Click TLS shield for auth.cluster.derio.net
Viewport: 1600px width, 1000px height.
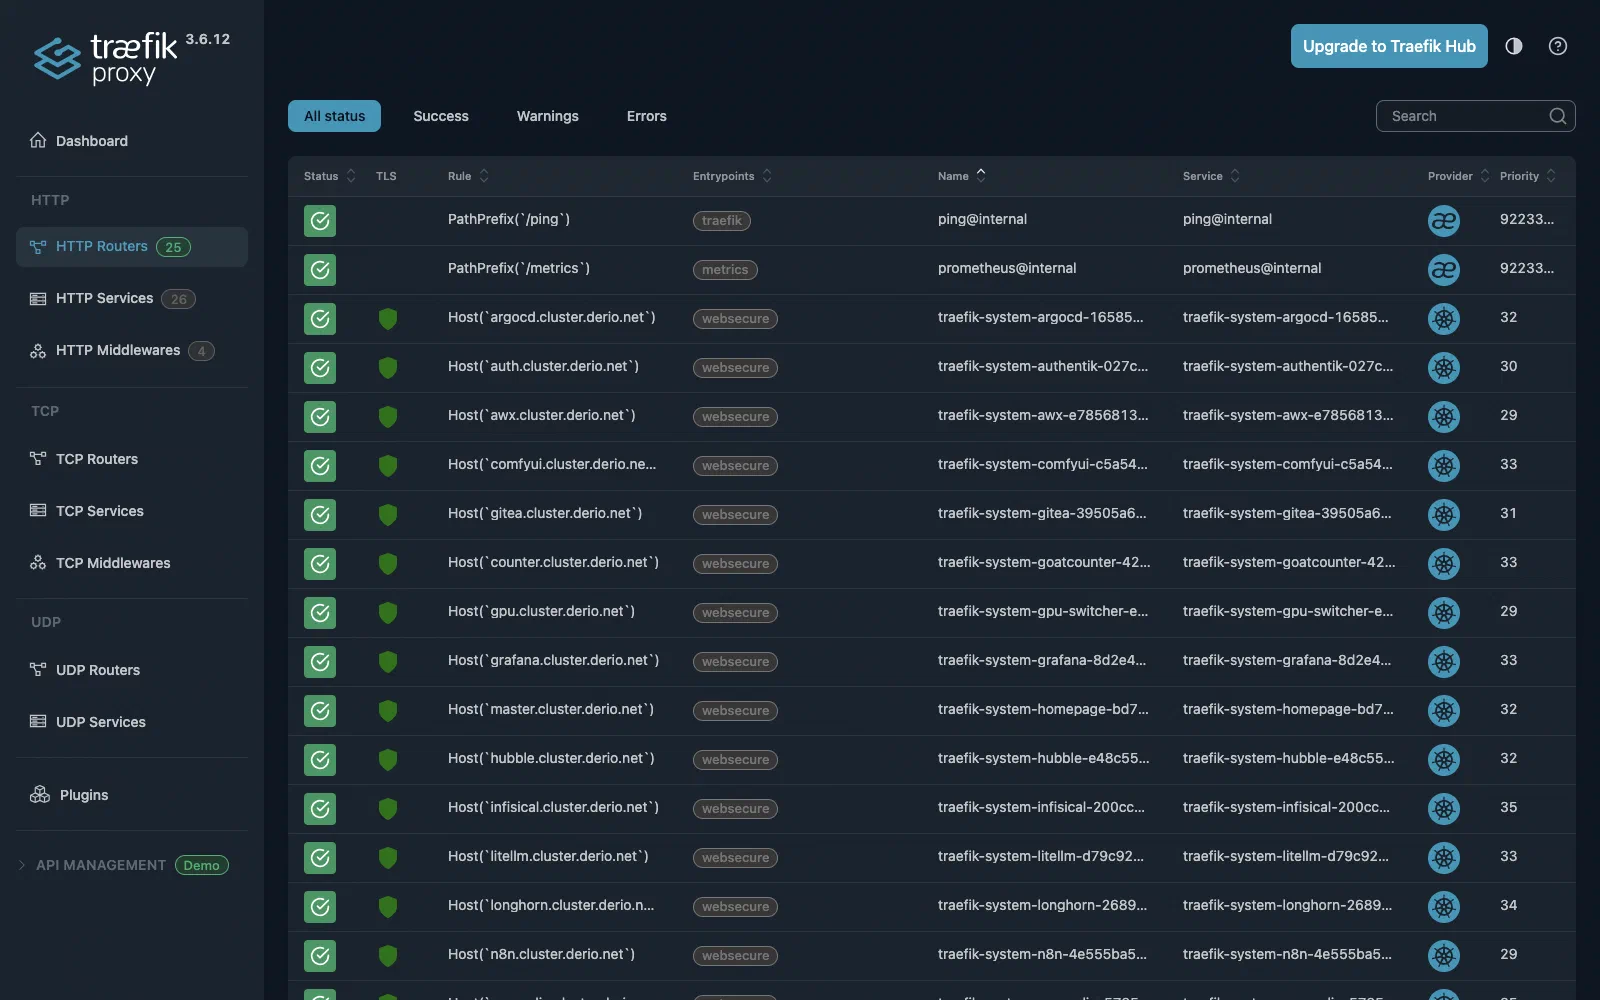tap(388, 368)
